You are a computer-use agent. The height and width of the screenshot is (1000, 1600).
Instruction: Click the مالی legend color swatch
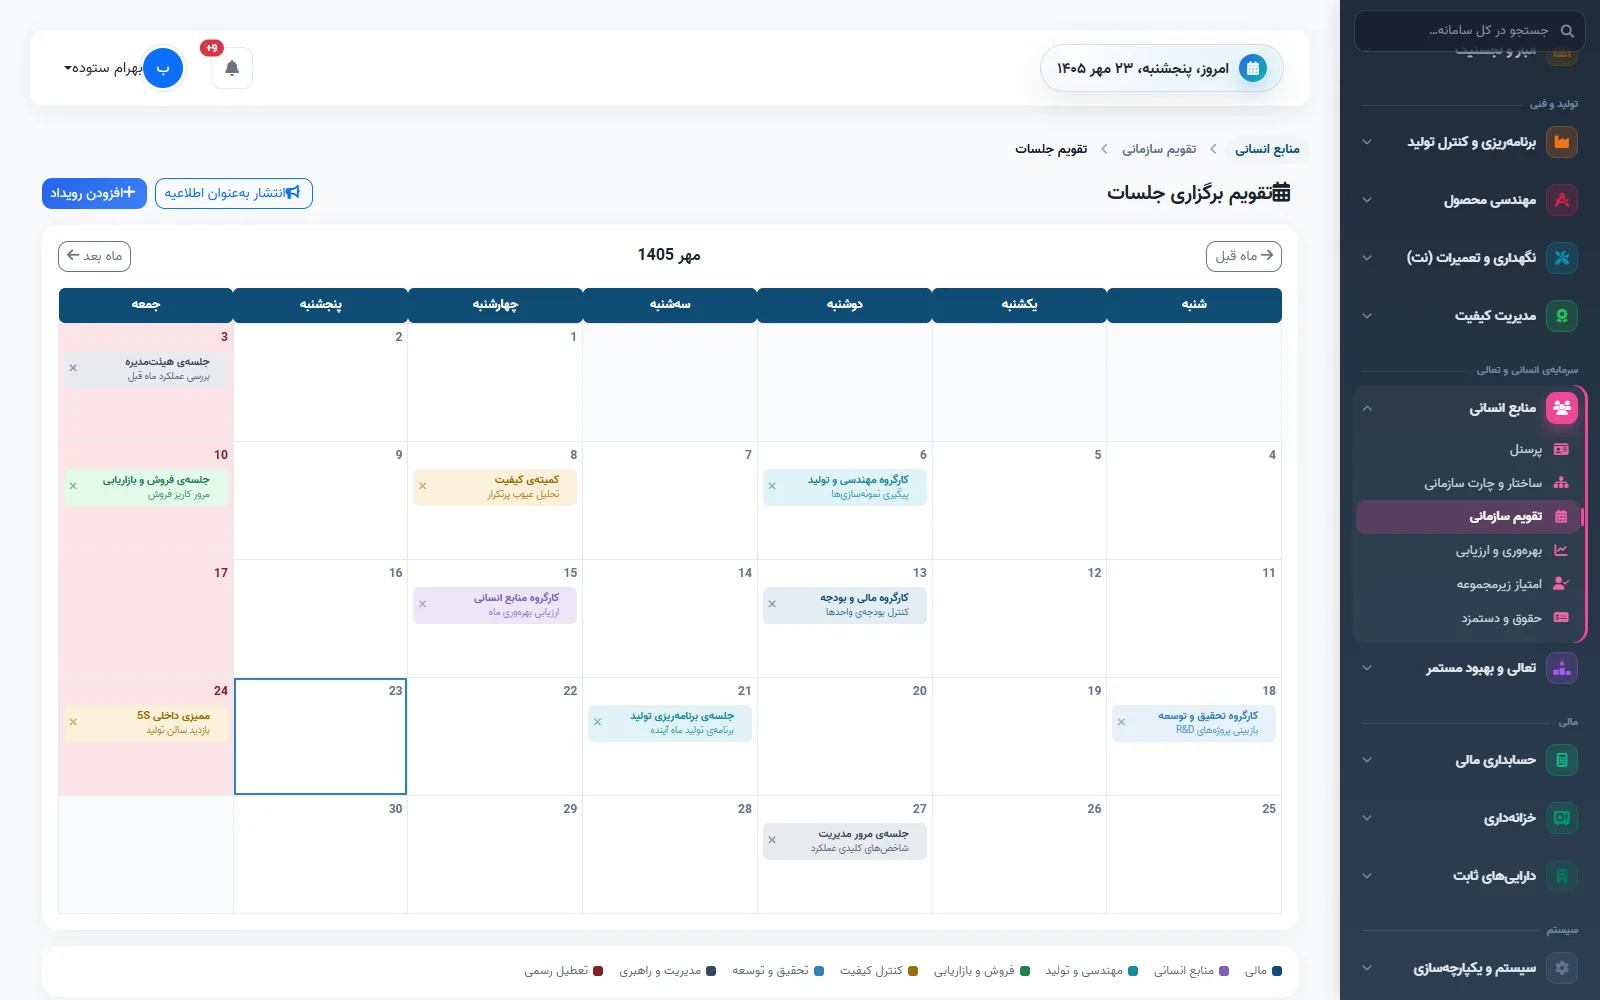click(1277, 971)
